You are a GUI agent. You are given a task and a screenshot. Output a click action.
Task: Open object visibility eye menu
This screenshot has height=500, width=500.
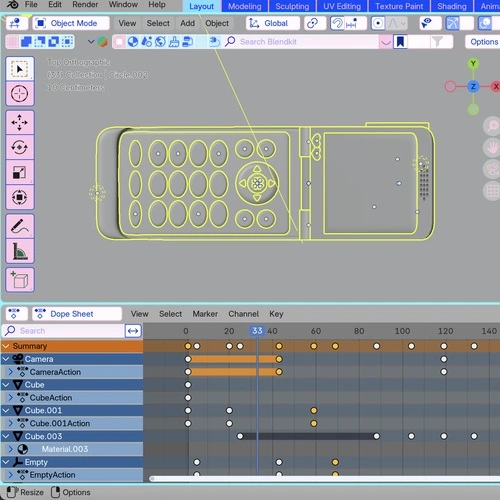(x=430, y=23)
